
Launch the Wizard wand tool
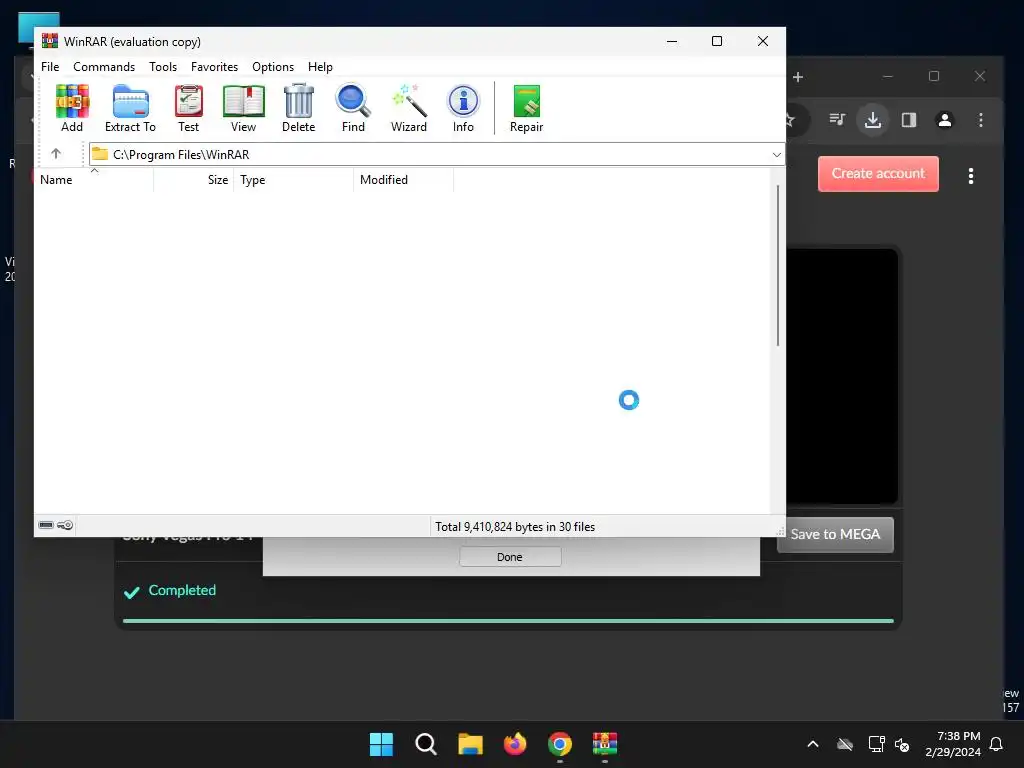(x=409, y=108)
